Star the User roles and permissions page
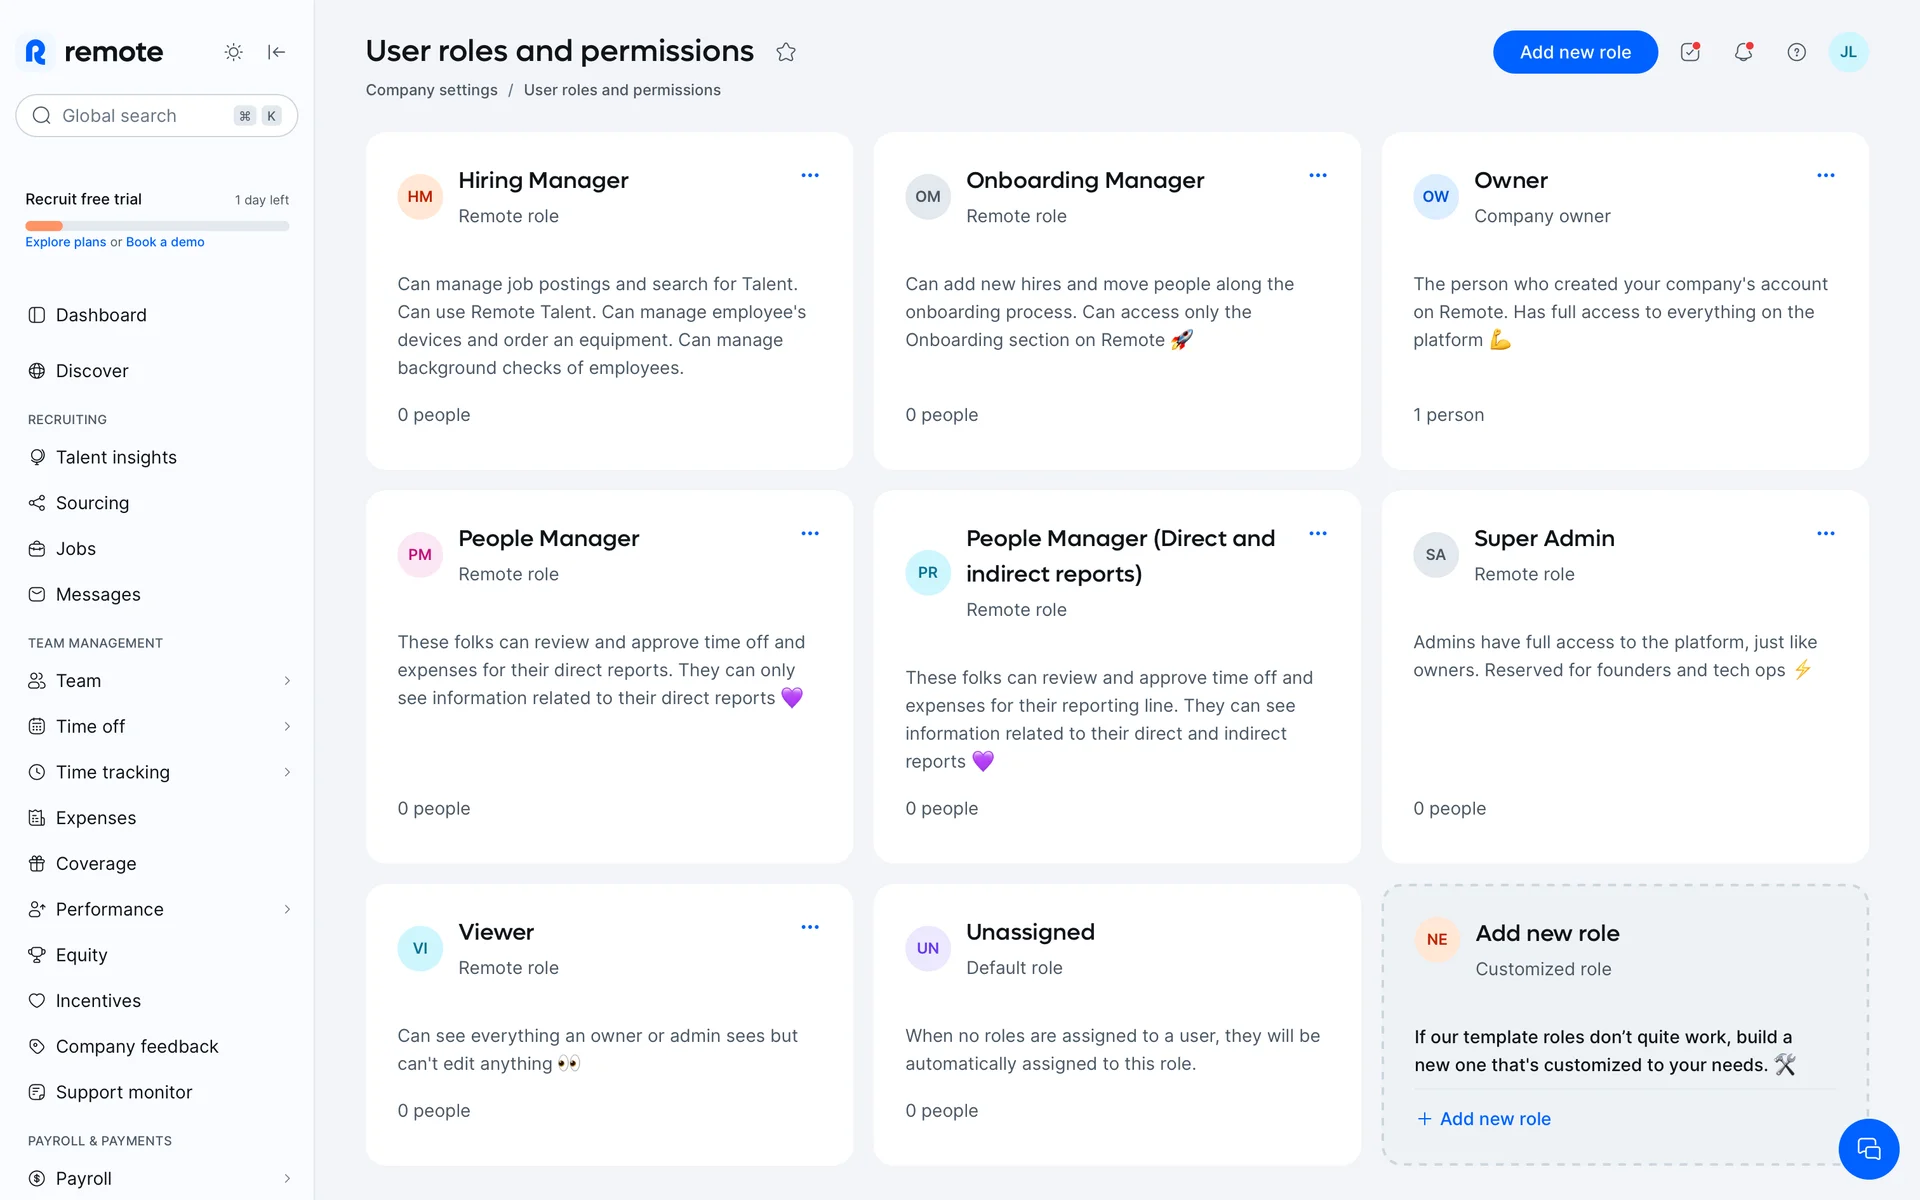This screenshot has width=1920, height=1200. [x=786, y=52]
